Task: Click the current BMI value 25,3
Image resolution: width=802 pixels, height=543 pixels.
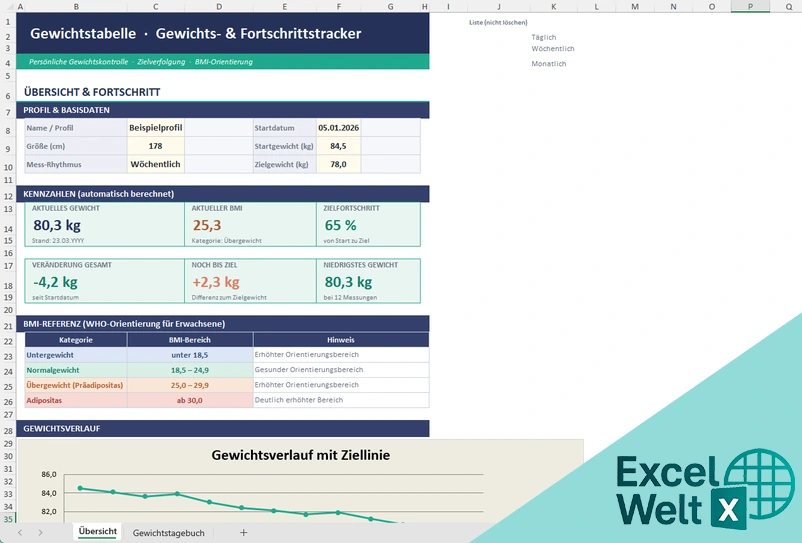Action: pos(207,225)
